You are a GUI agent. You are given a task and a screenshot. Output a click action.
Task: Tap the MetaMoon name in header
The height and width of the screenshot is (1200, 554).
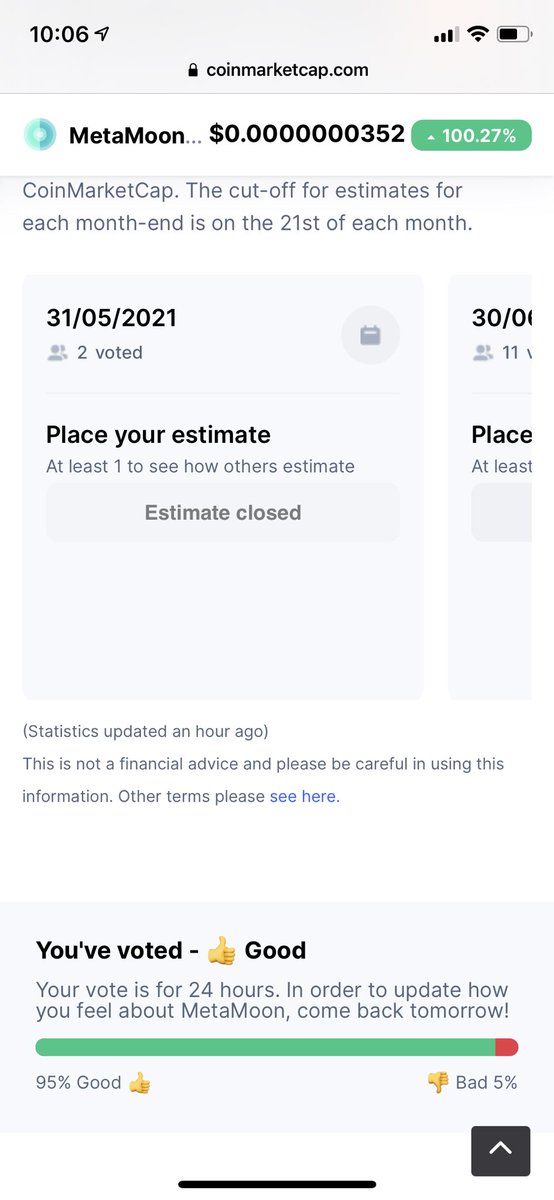click(128, 136)
